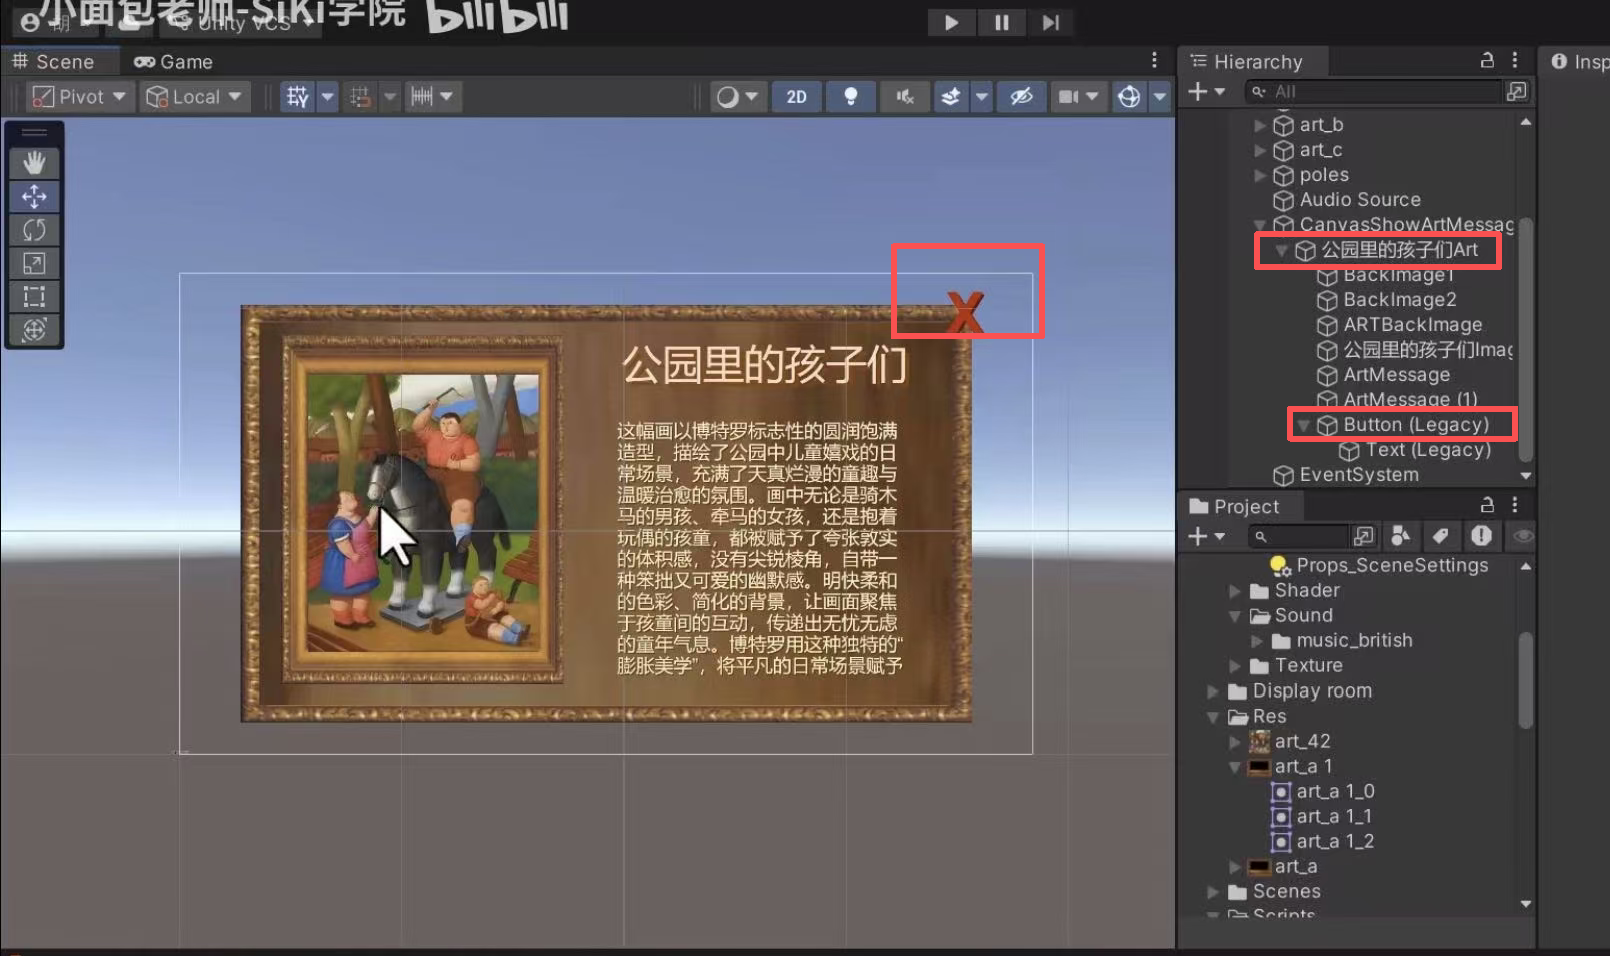Image resolution: width=1610 pixels, height=956 pixels.
Task: Toggle scene lighting bulb icon
Action: 851,96
